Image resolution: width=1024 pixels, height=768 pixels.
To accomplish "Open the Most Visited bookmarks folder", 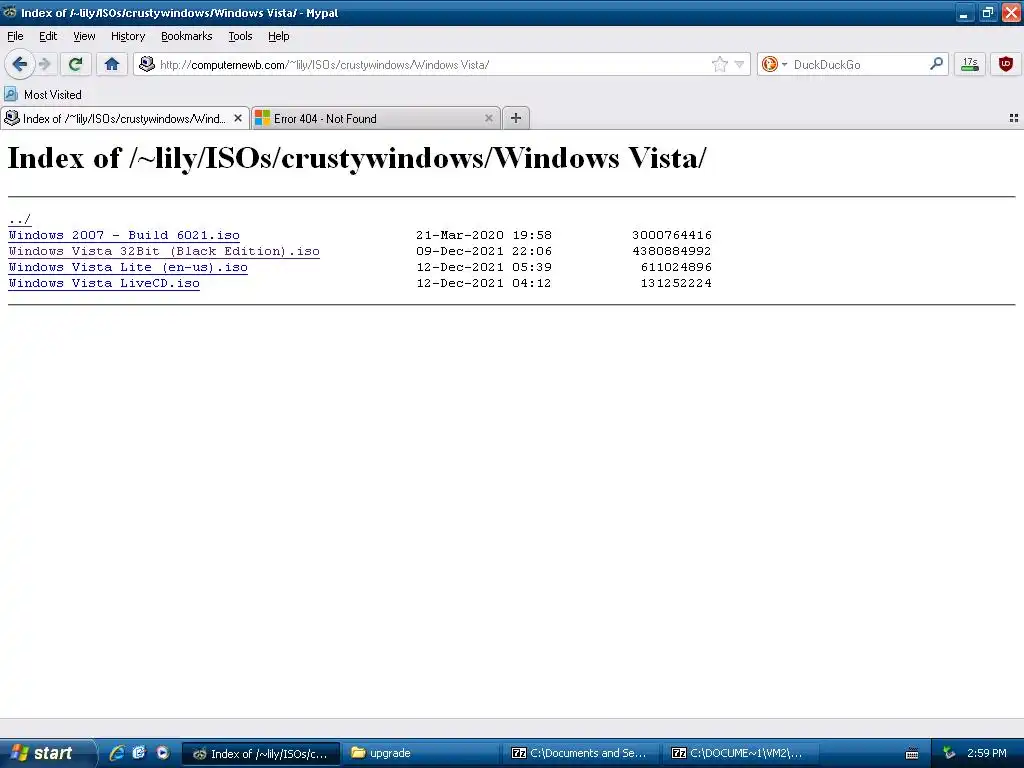I will click(x=43, y=95).
